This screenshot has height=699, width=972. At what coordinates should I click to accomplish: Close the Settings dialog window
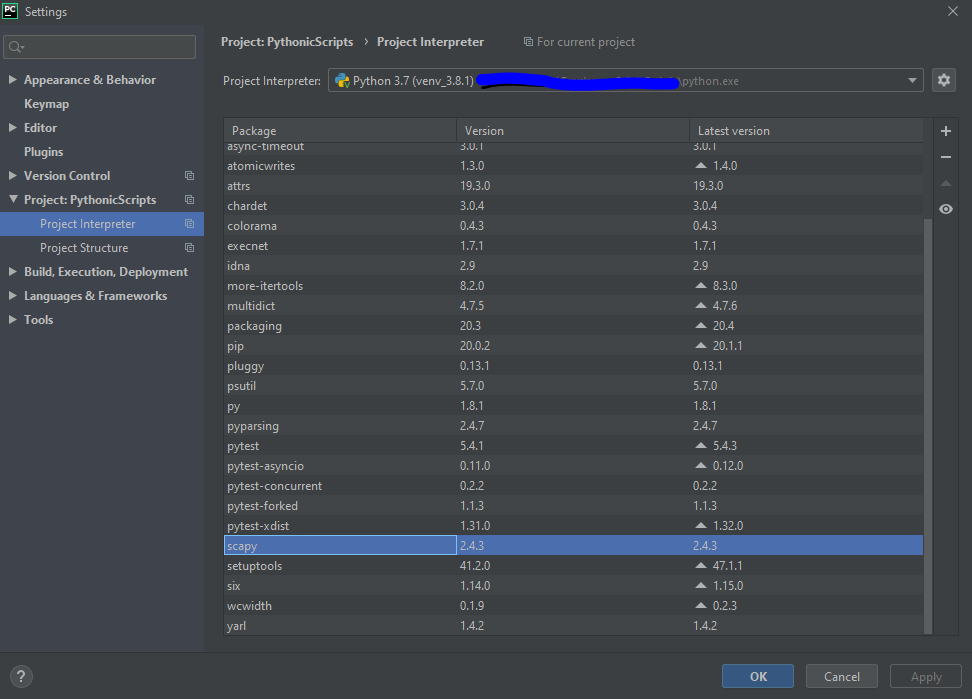pyautogui.click(x=953, y=11)
